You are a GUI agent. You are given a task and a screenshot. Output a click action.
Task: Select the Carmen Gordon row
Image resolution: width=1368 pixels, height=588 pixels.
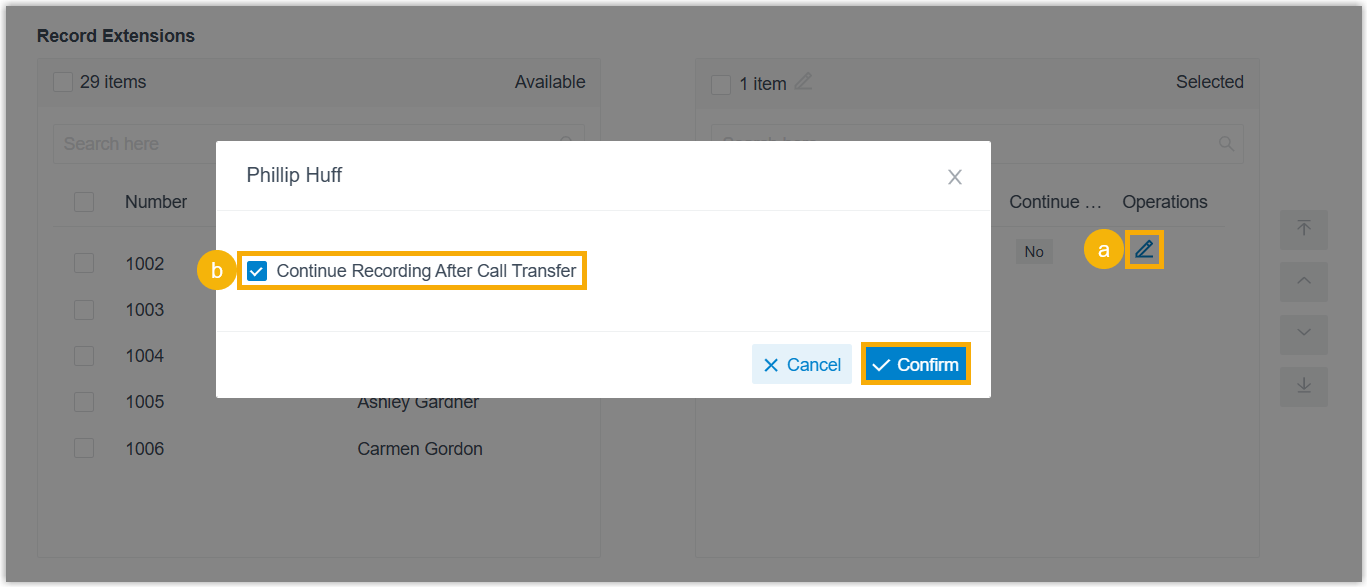[x=419, y=449]
